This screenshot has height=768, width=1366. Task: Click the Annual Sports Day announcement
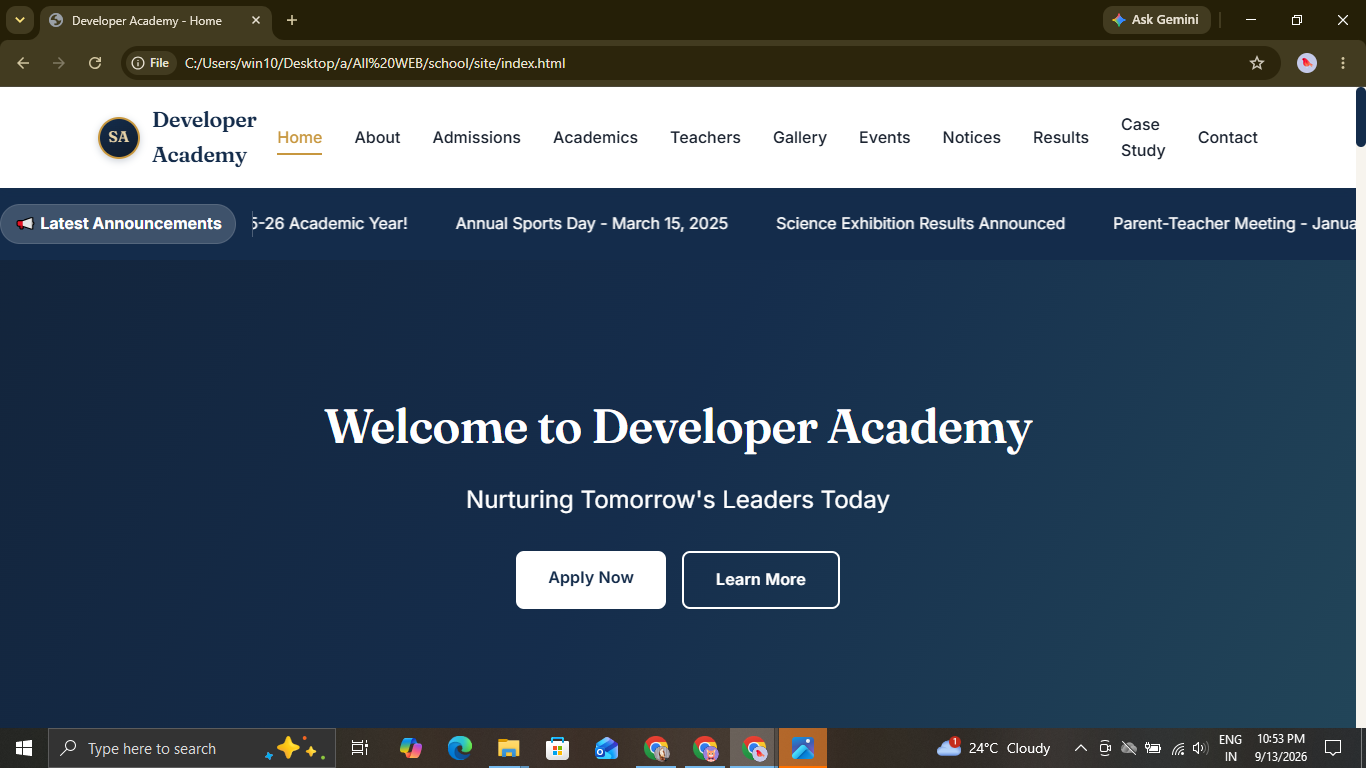pyautogui.click(x=592, y=224)
